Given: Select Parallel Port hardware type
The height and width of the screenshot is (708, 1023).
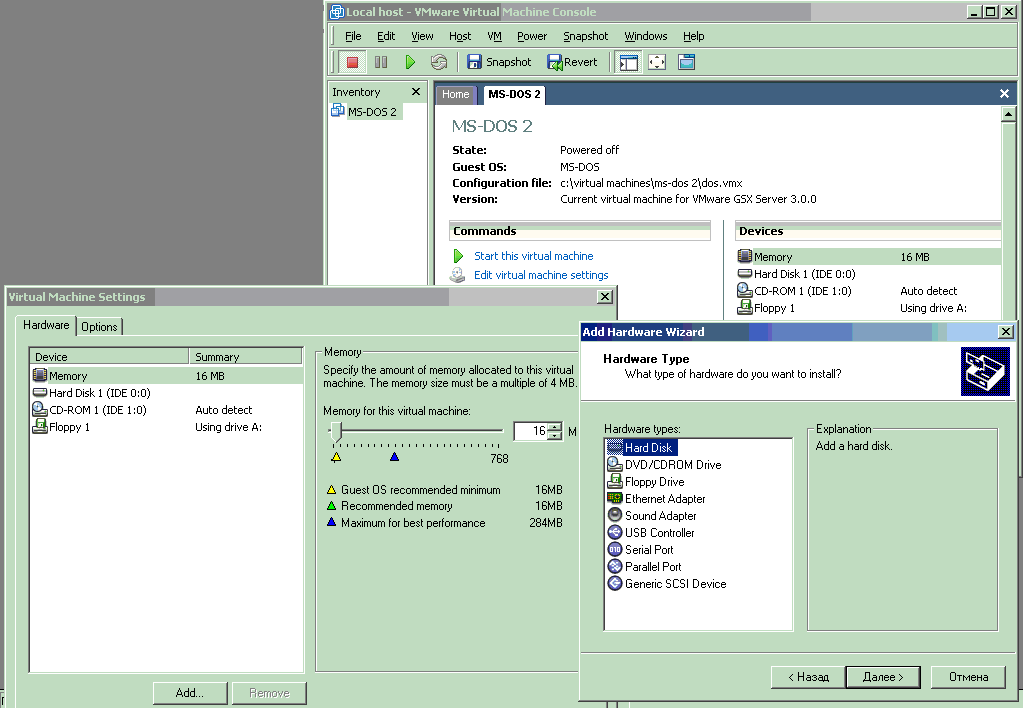Looking at the screenshot, I should 644,566.
